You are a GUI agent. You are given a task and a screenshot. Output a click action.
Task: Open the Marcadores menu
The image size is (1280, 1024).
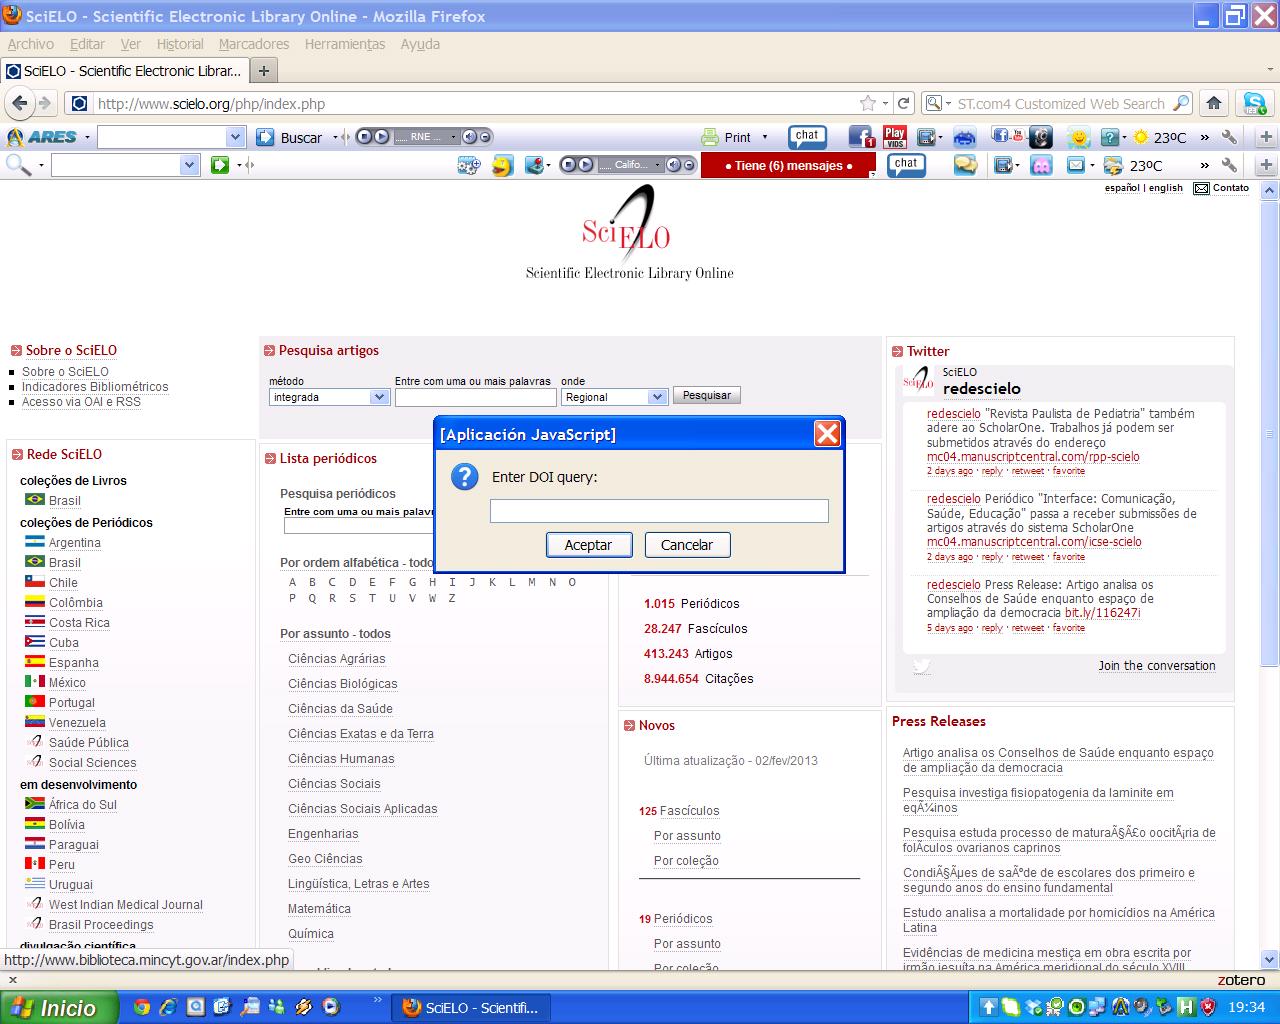click(x=253, y=44)
